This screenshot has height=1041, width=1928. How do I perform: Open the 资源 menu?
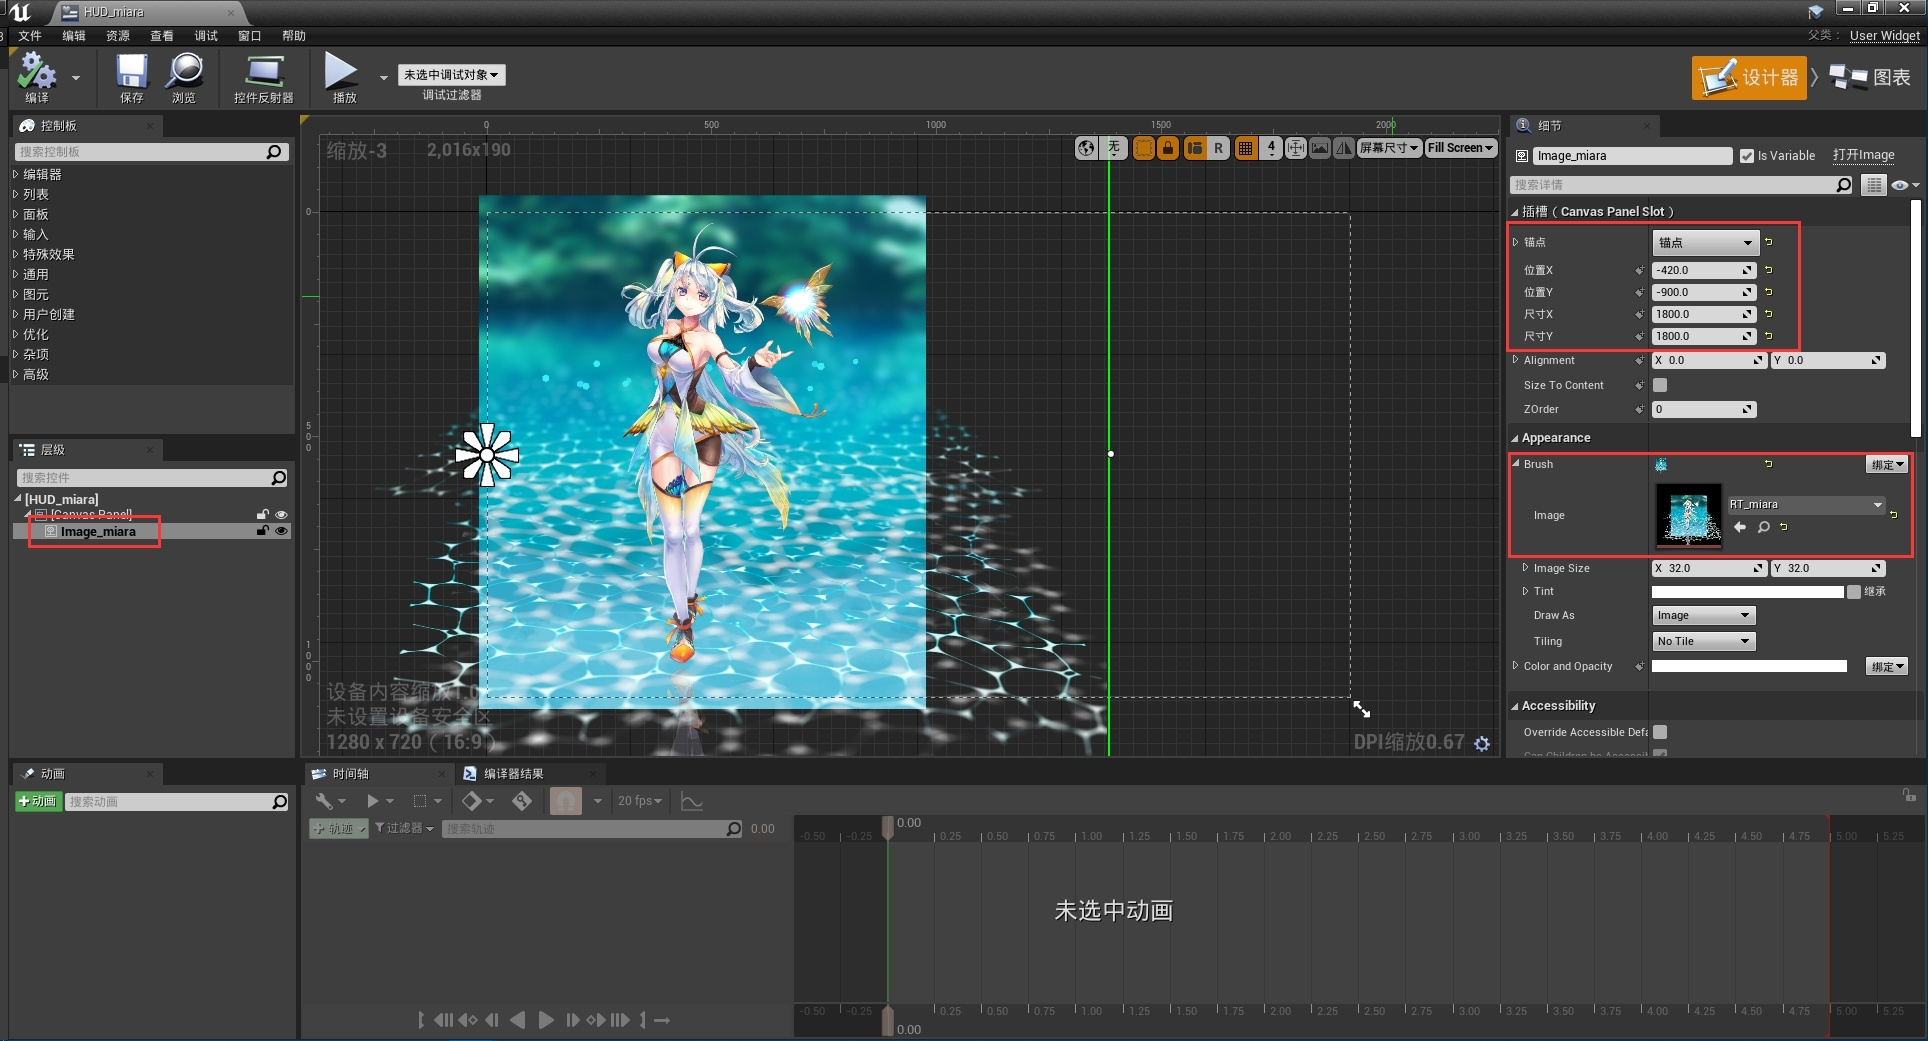[x=118, y=35]
